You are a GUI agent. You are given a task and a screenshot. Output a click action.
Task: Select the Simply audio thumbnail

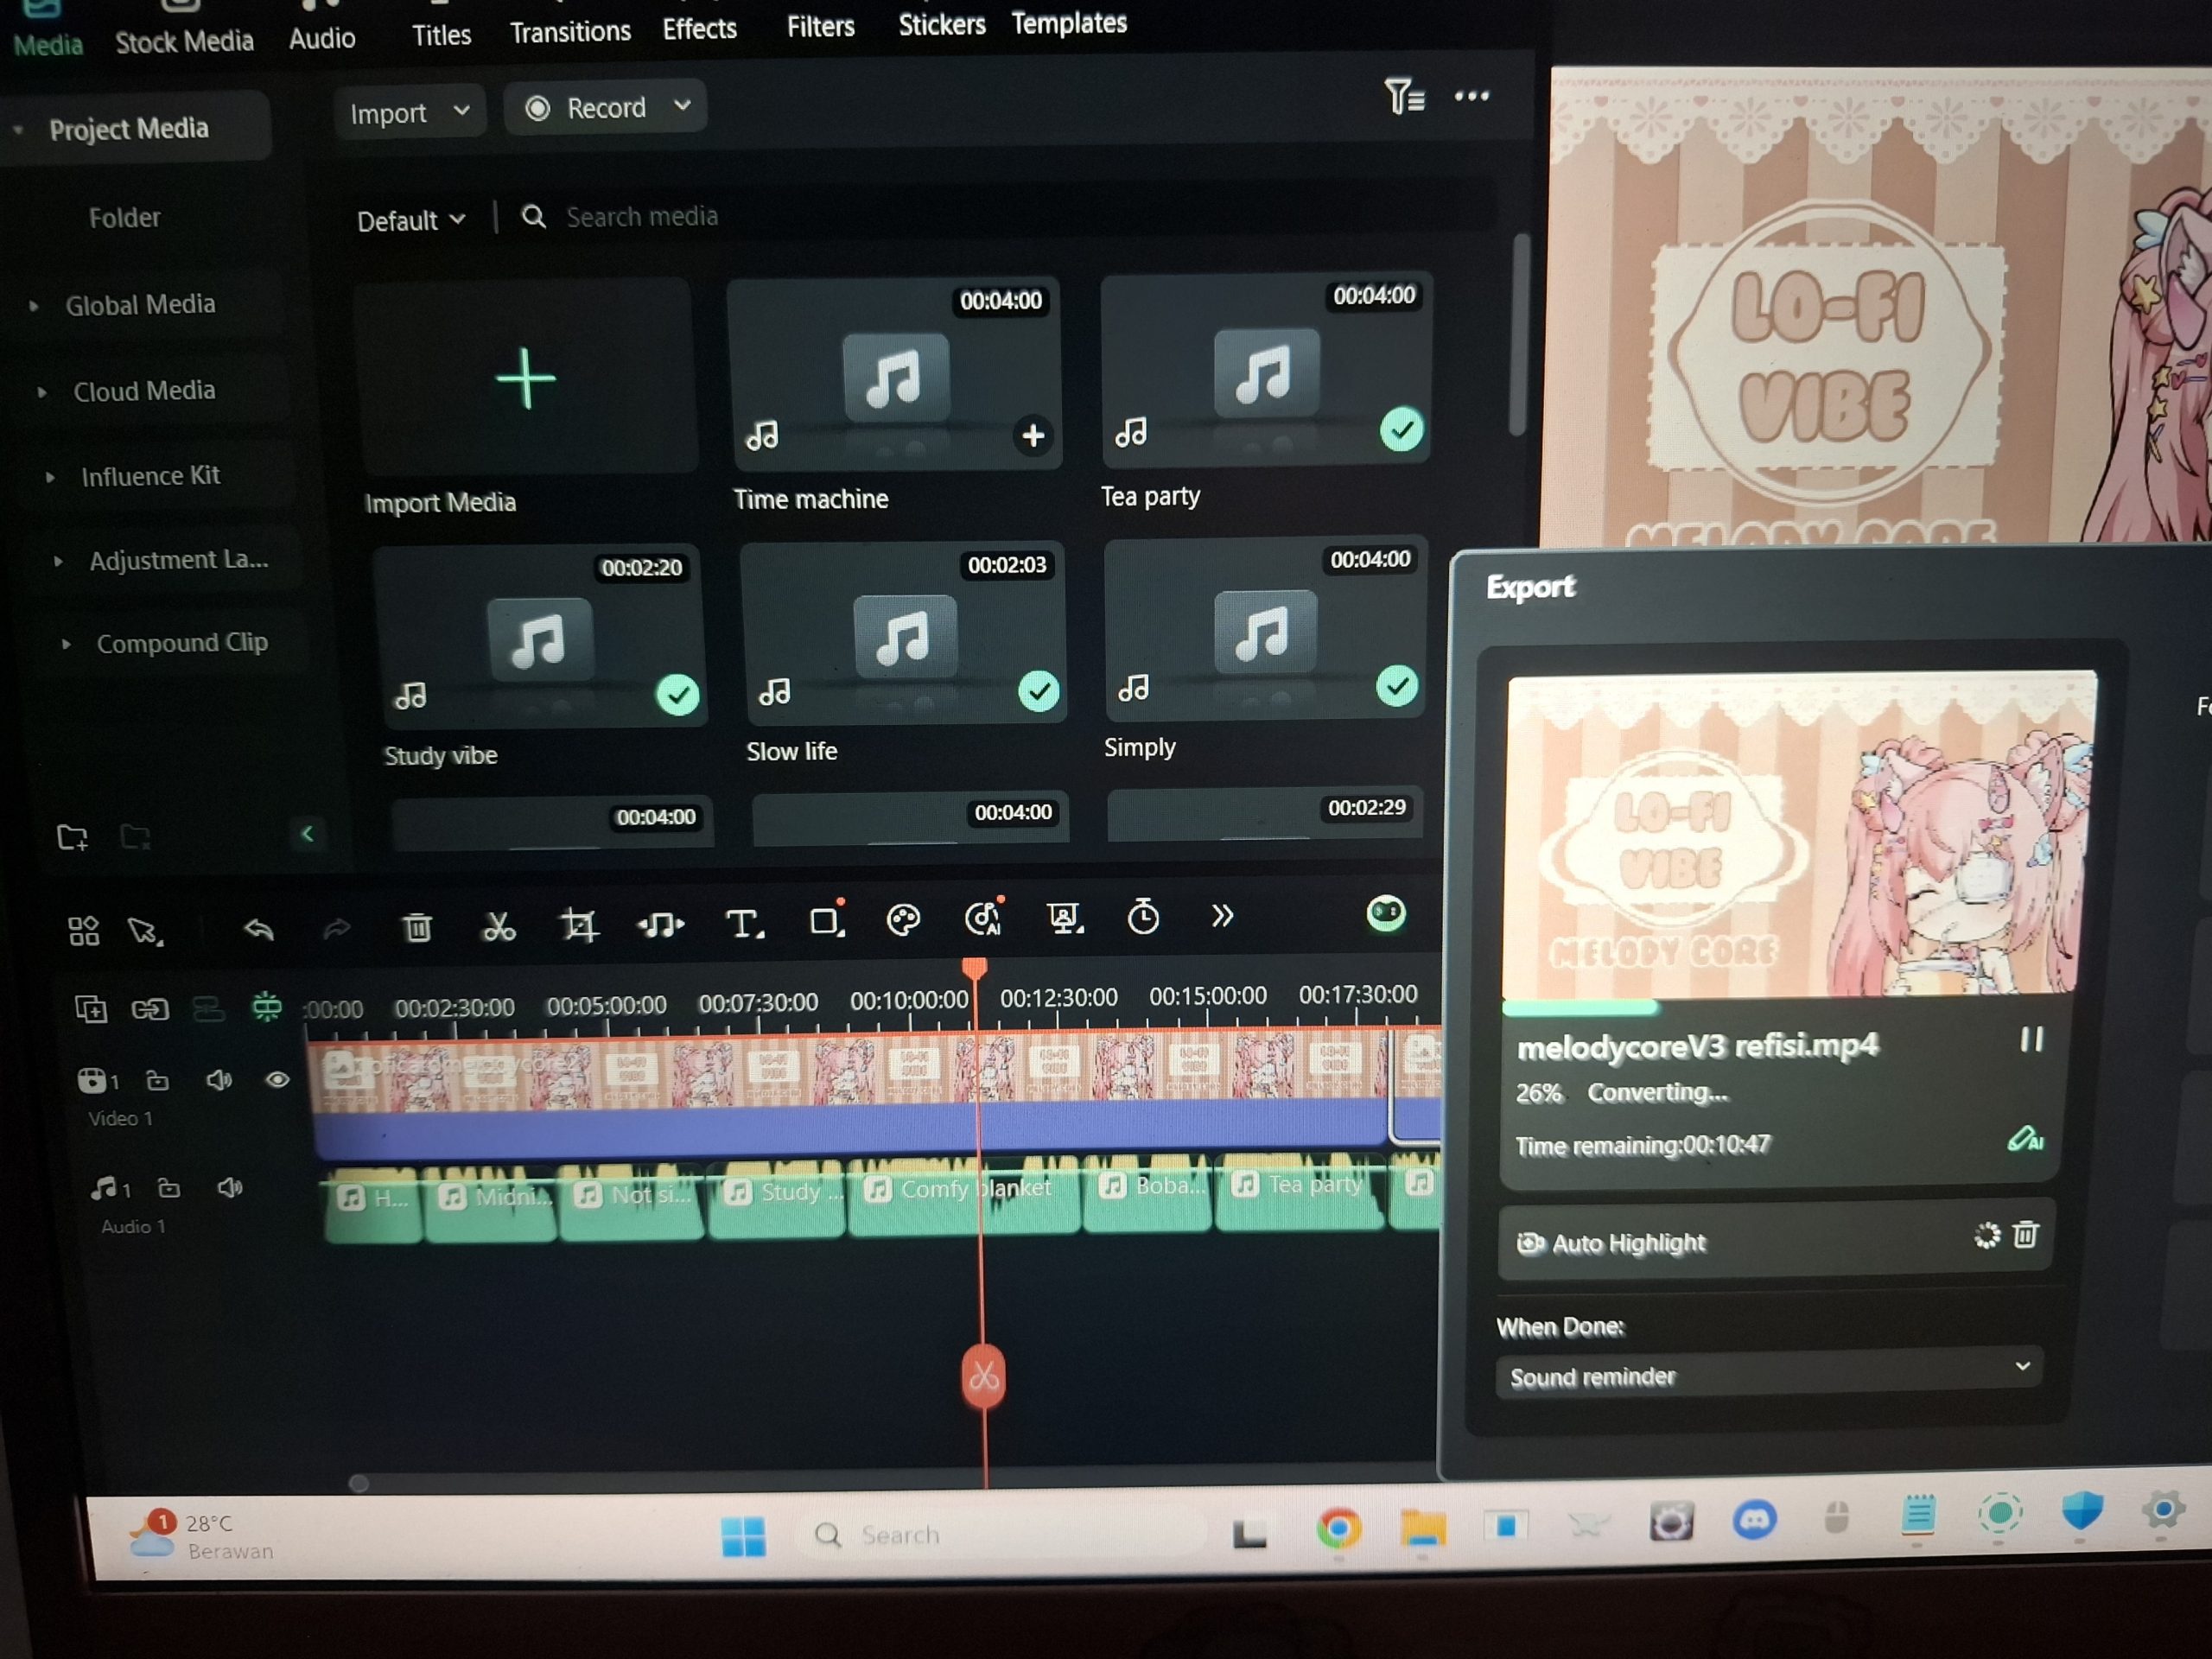click(1266, 630)
